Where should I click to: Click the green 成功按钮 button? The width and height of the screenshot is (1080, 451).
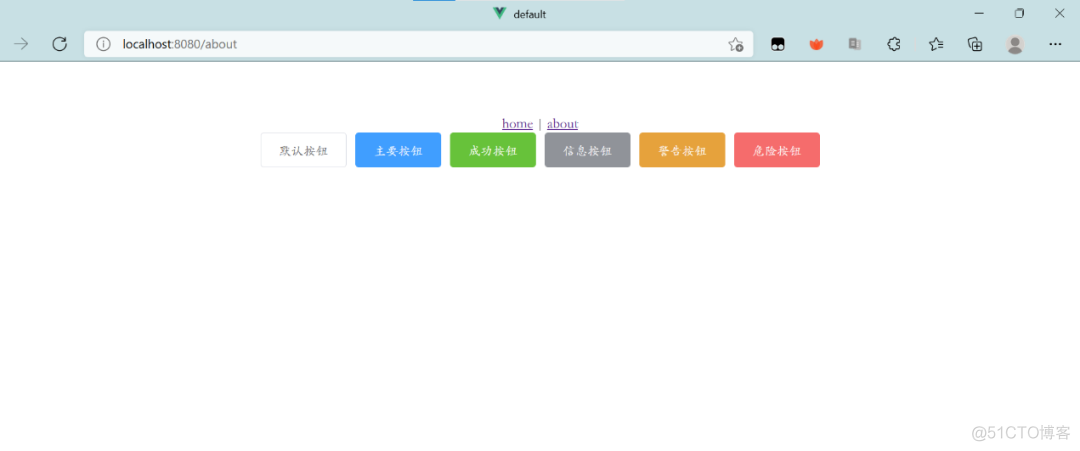(493, 150)
